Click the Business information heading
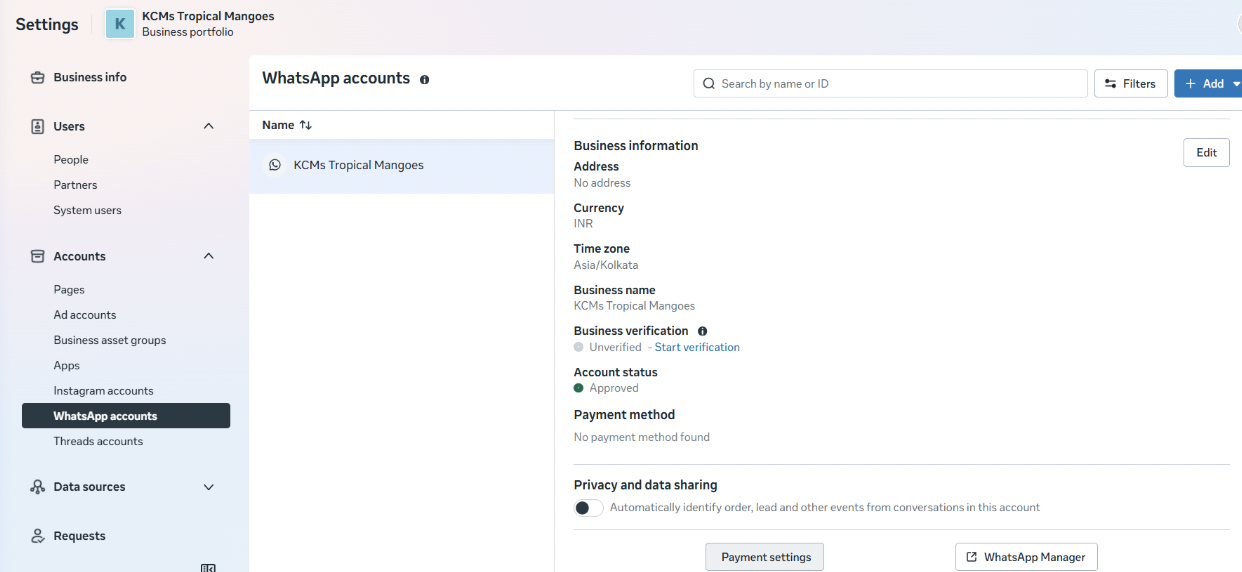Viewport: 1242px width, 572px height. point(636,146)
